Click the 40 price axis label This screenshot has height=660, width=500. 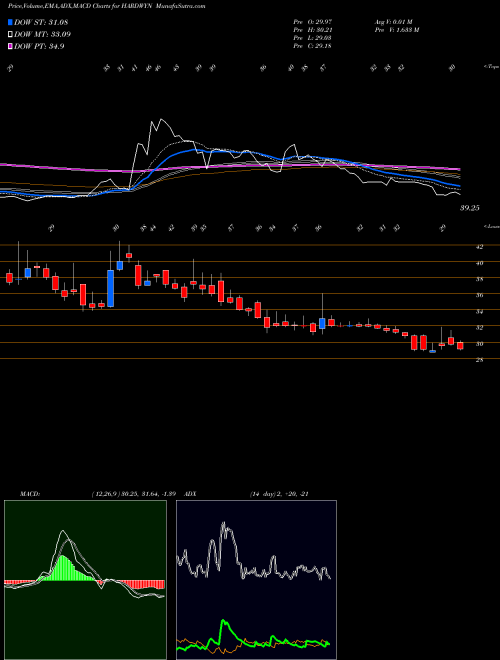pyautogui.click(x=479, y=263)
